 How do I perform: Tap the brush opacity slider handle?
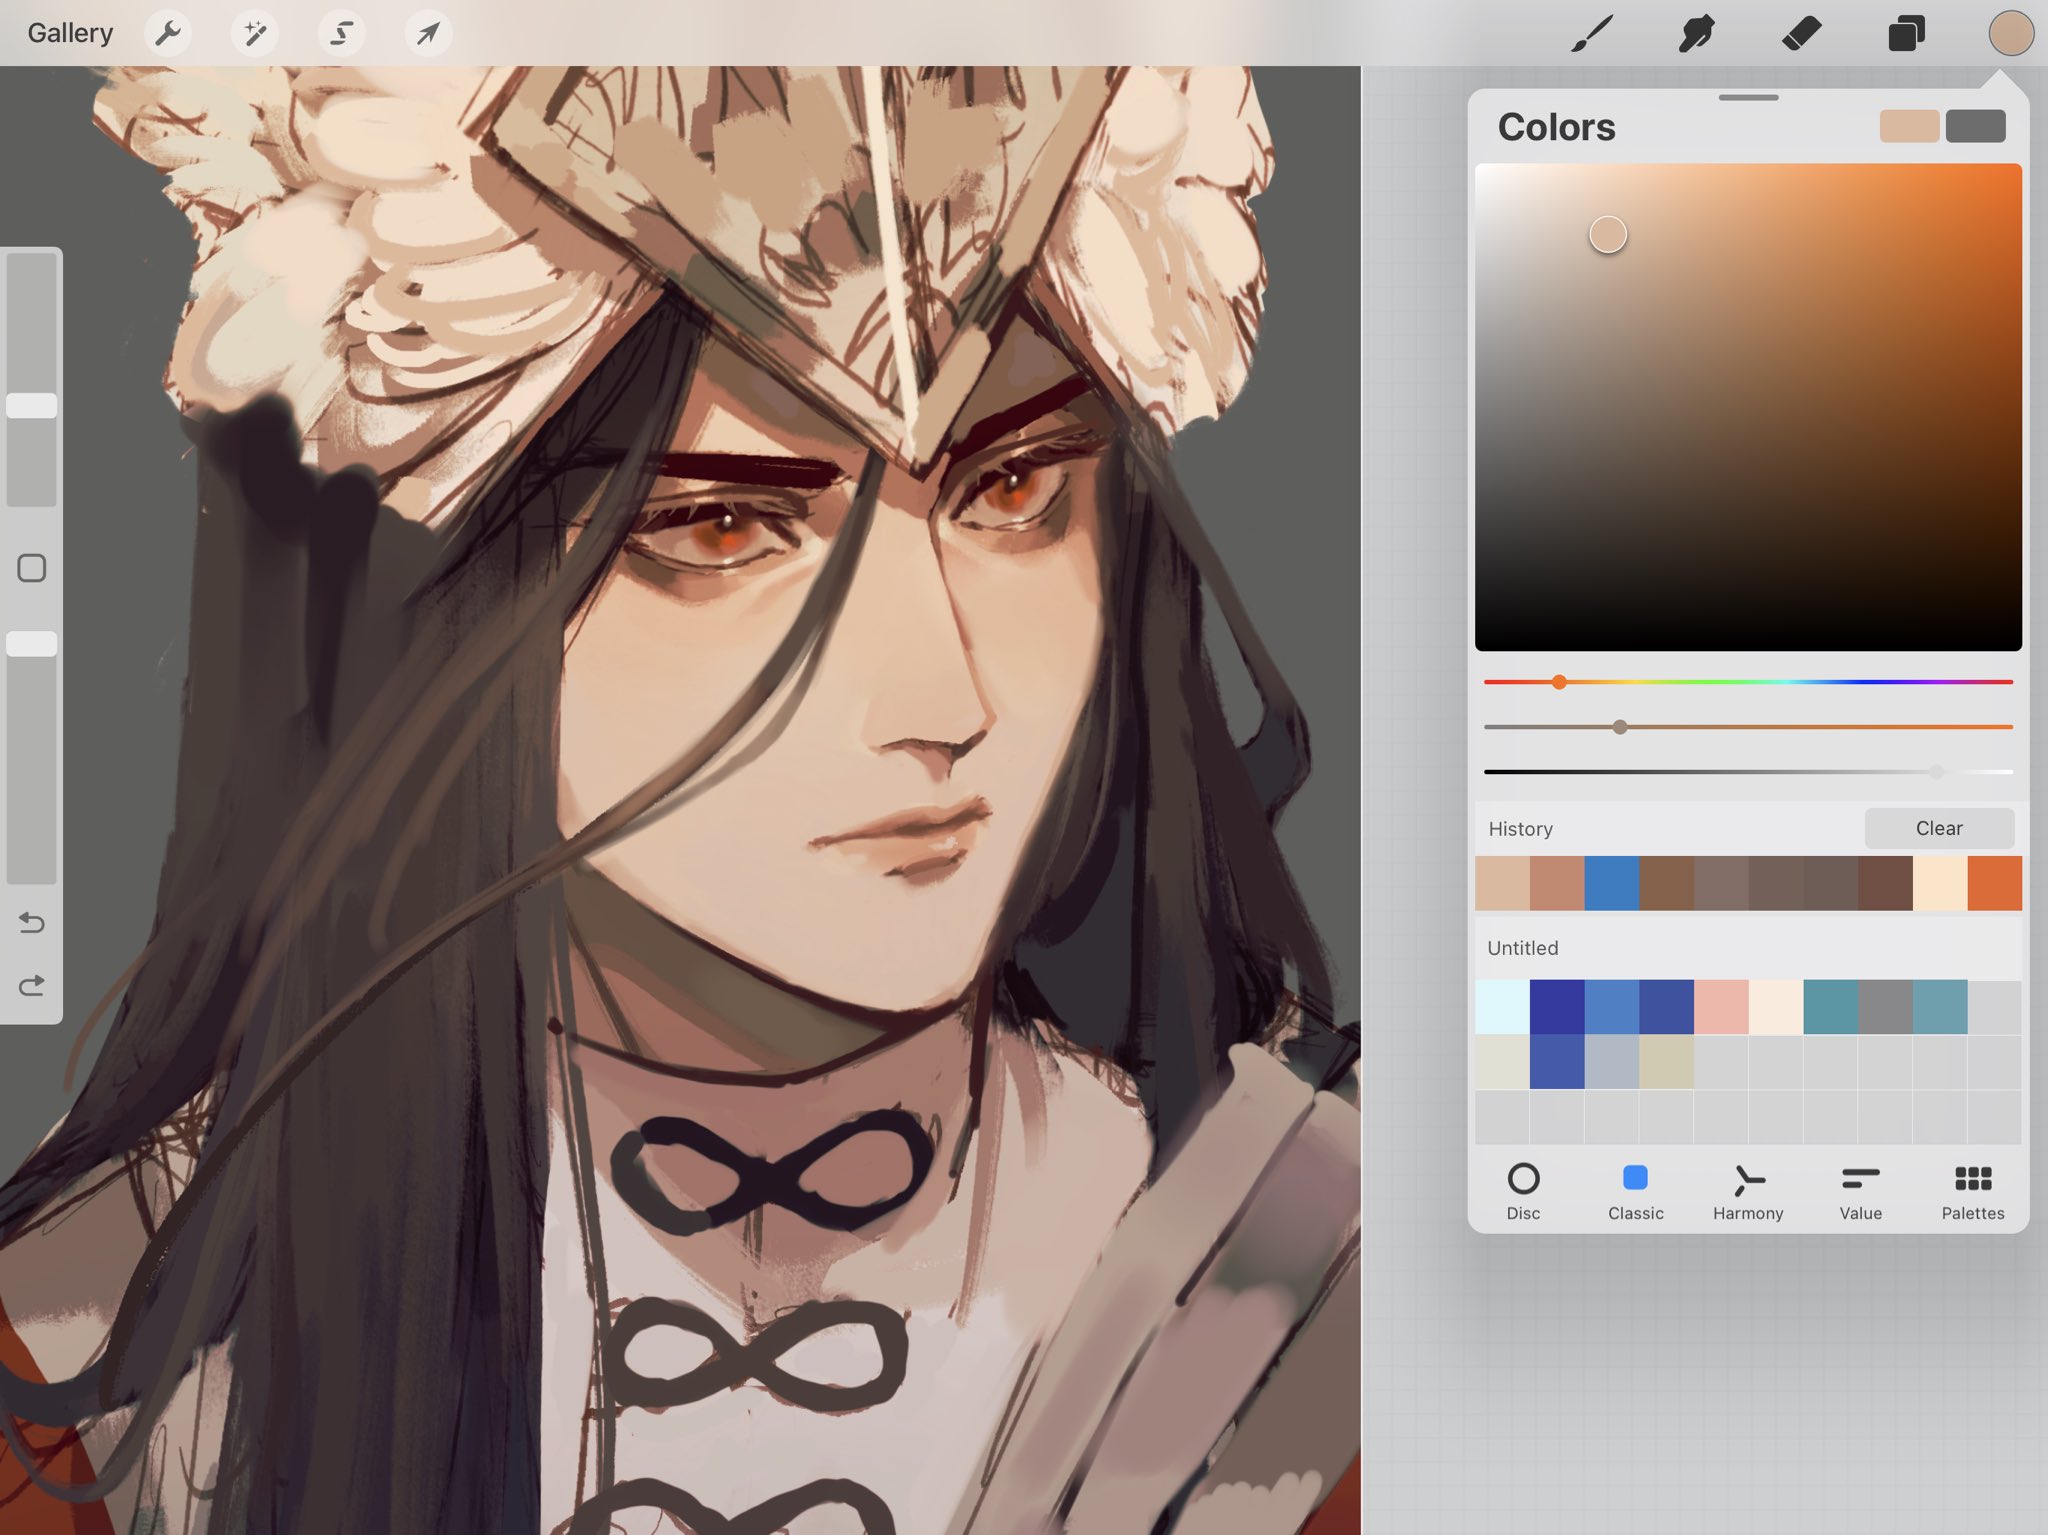coord(32,644)
